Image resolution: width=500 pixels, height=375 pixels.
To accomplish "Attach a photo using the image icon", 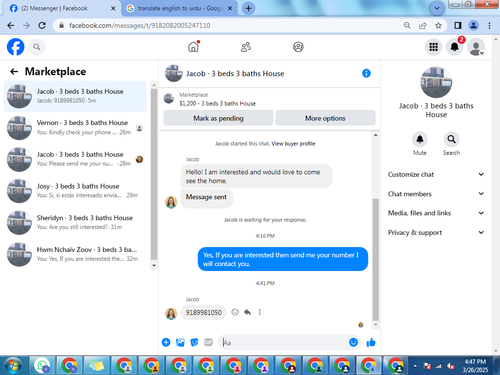I will (180, 342).
